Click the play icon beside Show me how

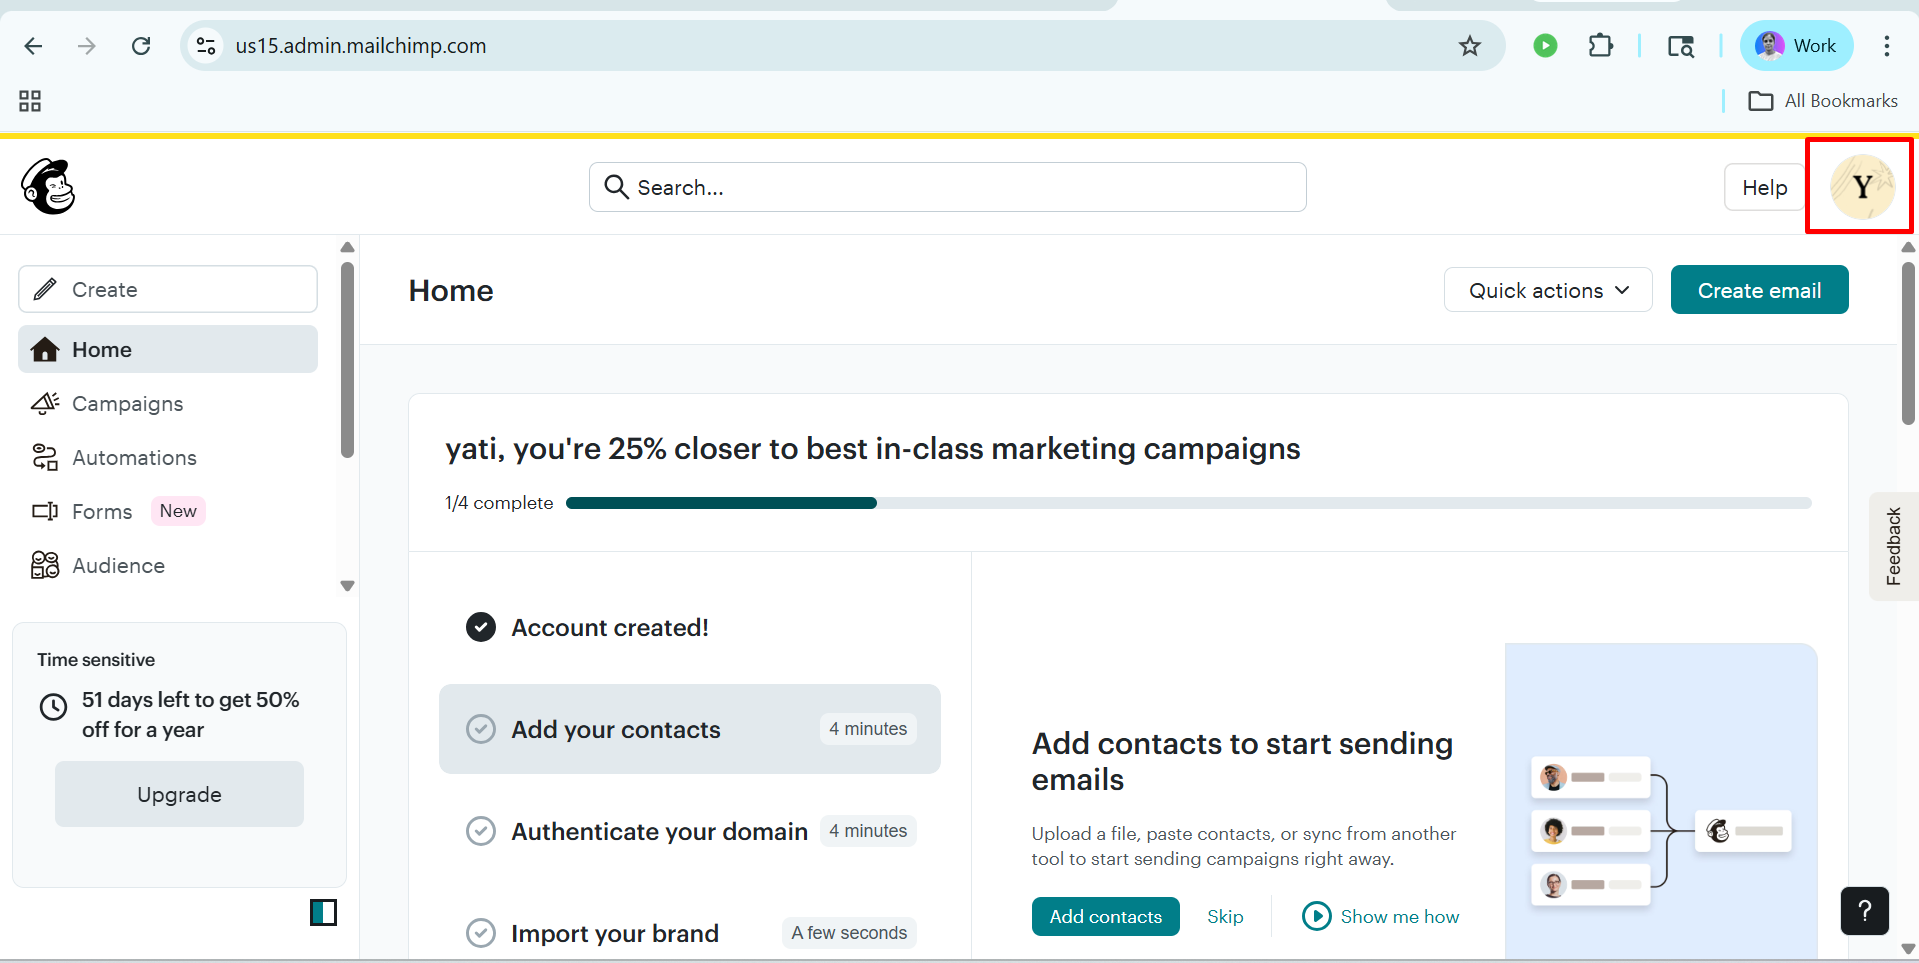pyautogui.click(x=1317, y=916)
